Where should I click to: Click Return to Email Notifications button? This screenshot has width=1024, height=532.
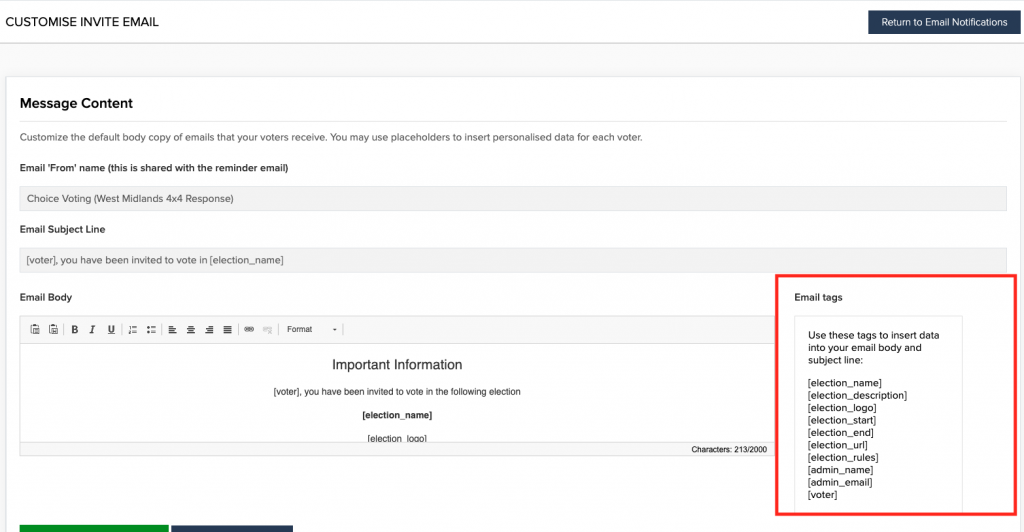(x=944, y=22)
